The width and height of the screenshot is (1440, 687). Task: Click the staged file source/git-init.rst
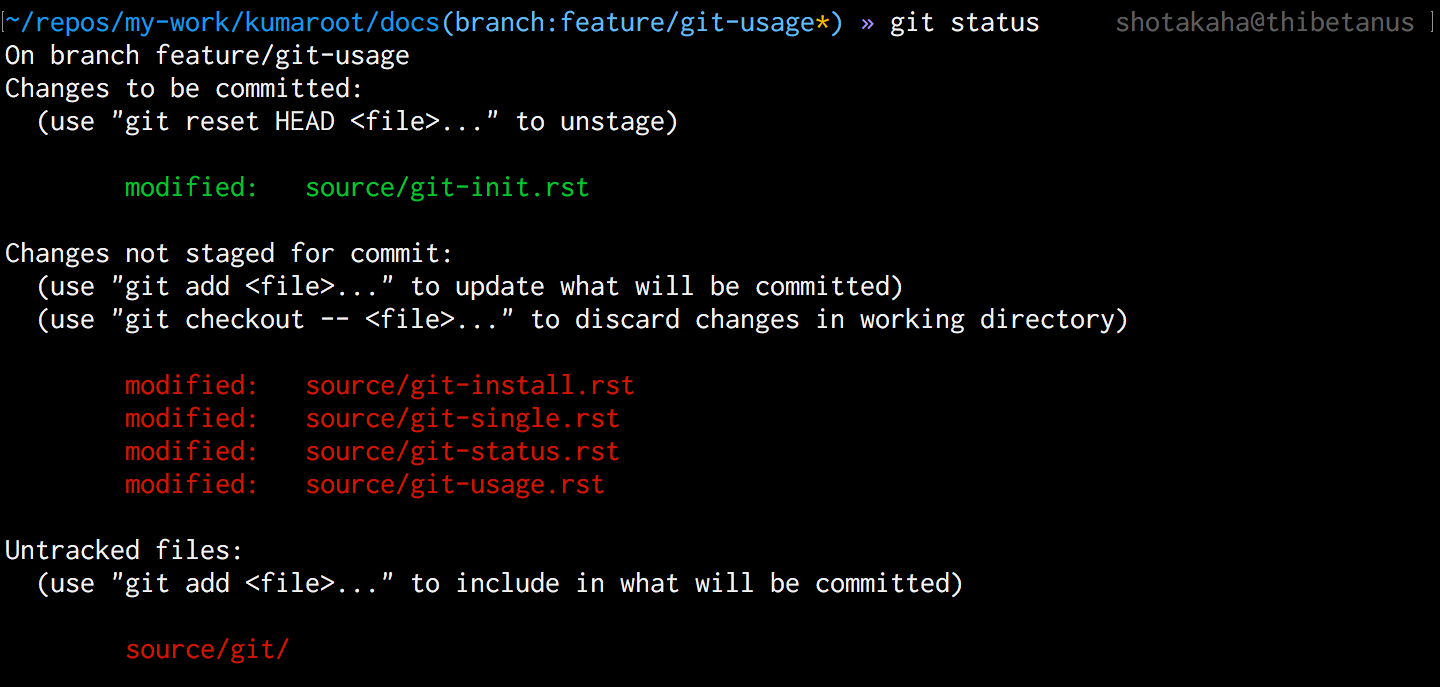point(447,188)
